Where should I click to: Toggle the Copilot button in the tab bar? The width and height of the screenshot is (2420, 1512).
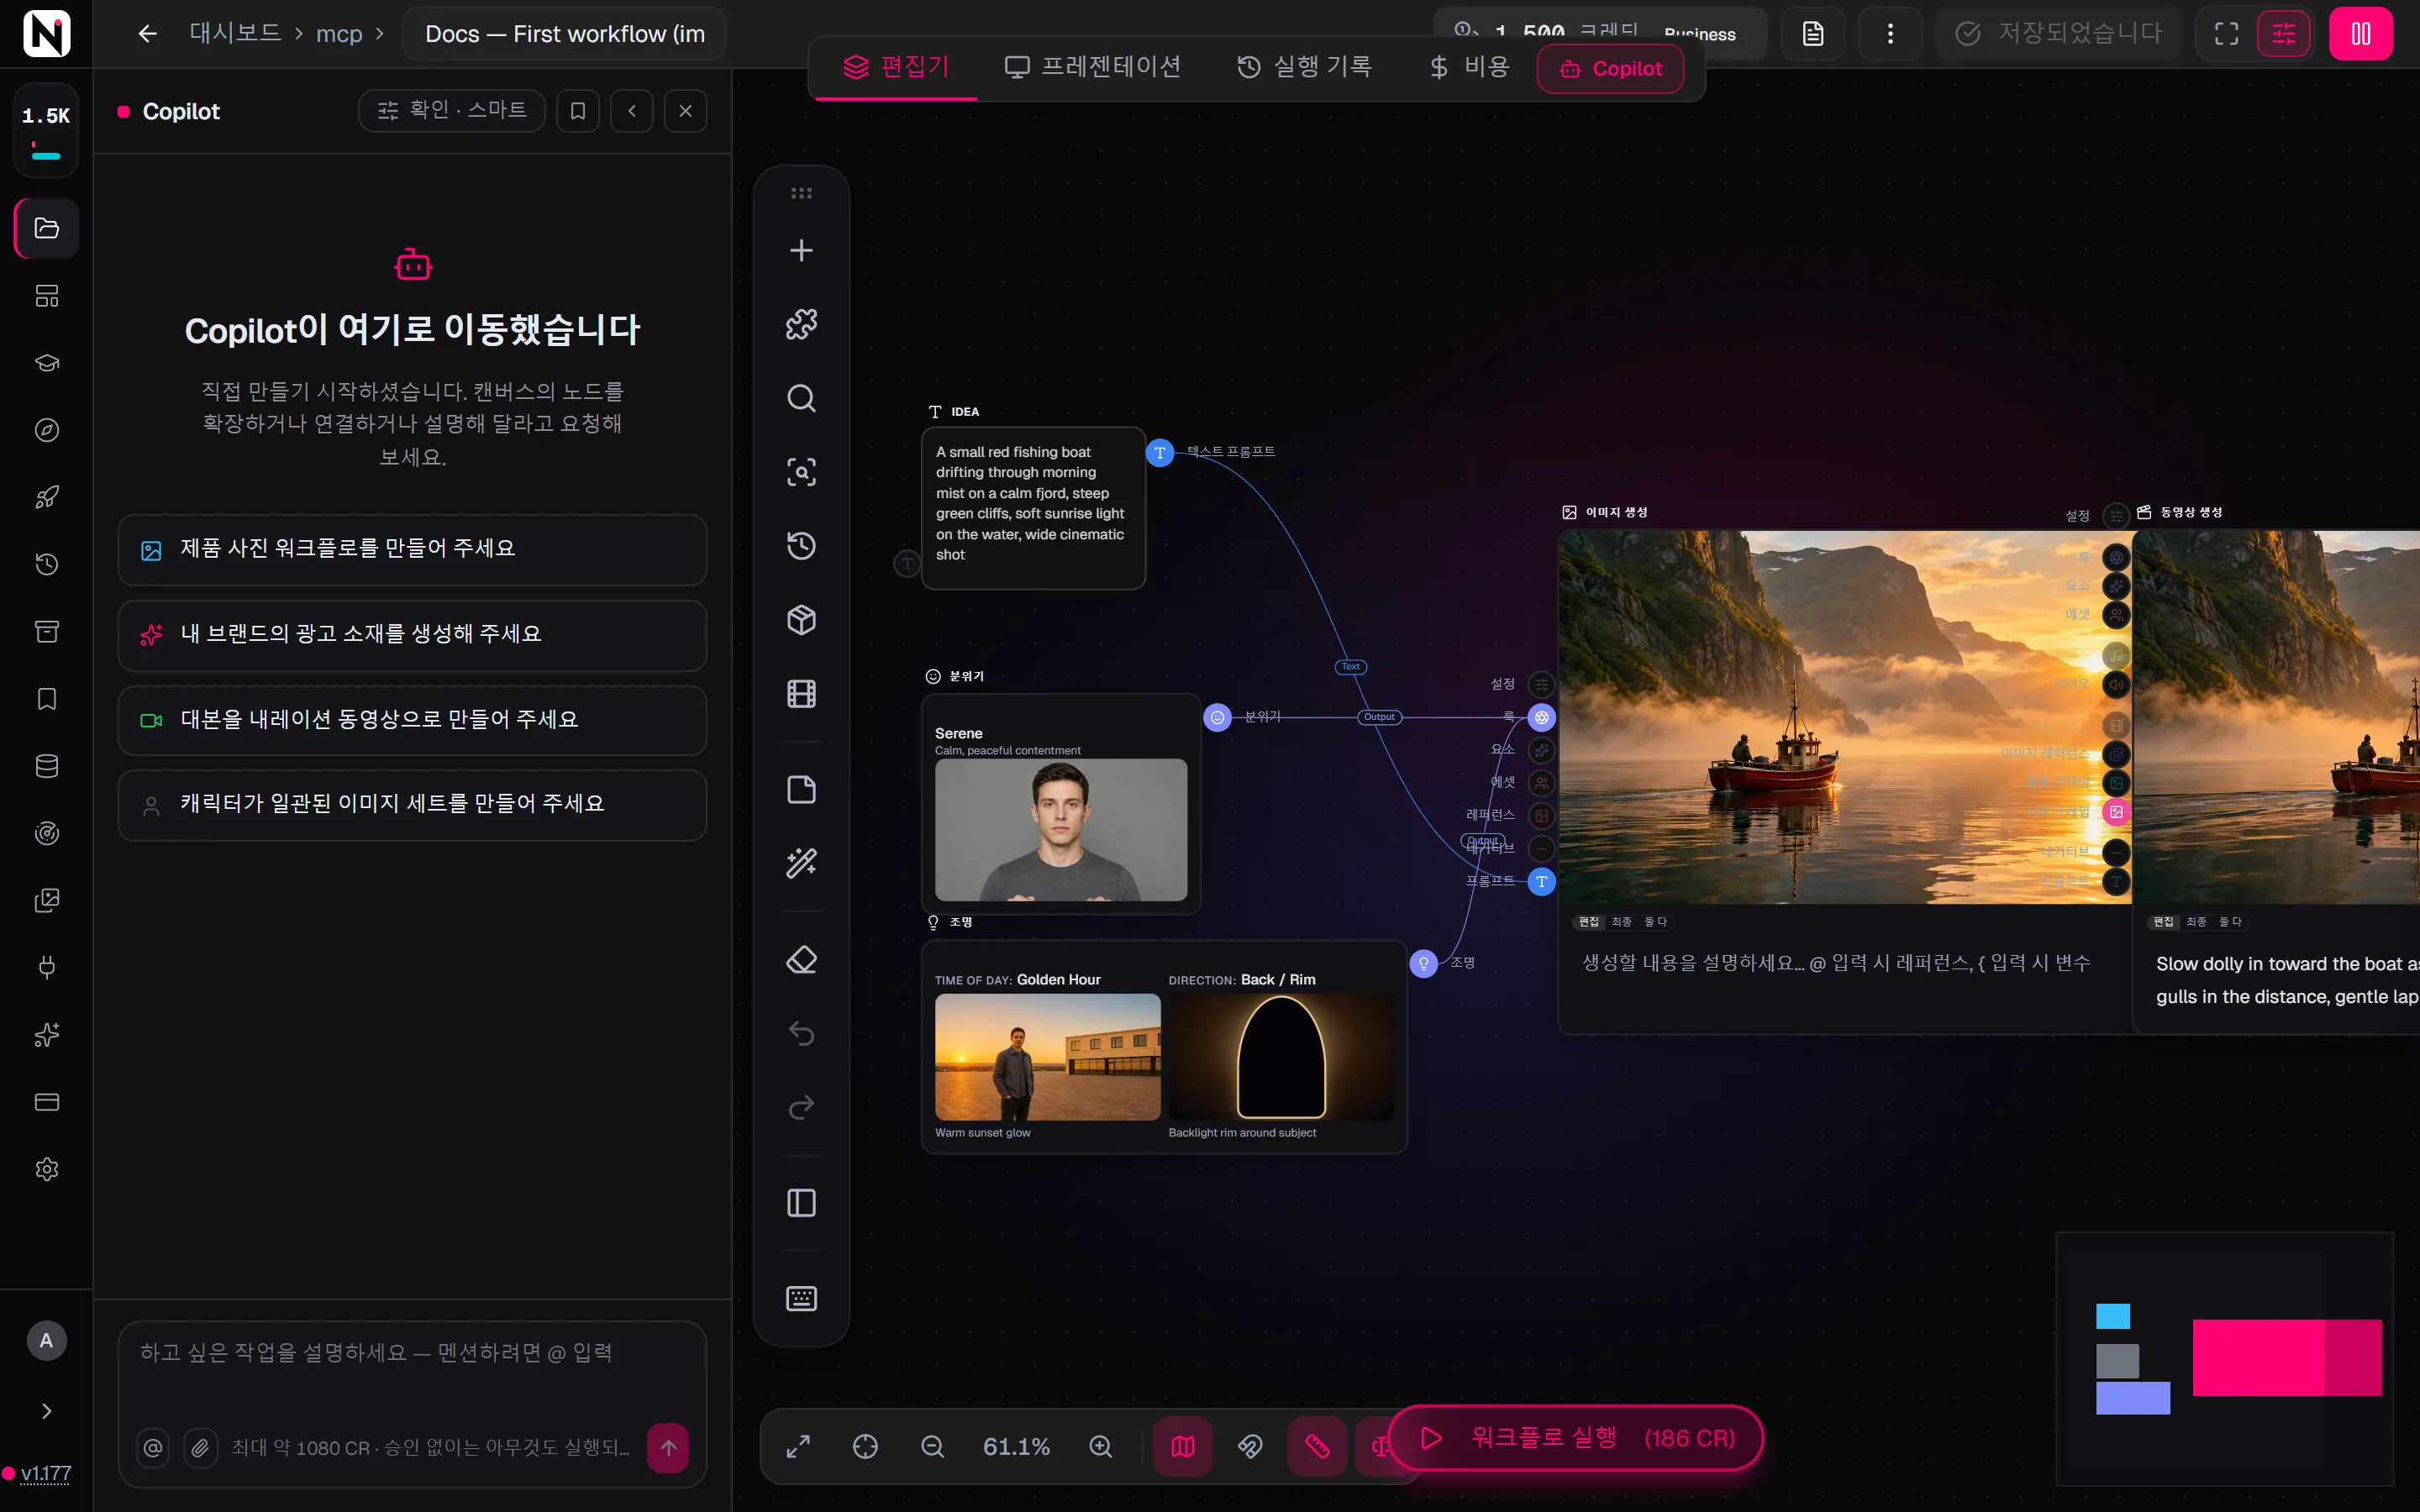click(1610, 69)
